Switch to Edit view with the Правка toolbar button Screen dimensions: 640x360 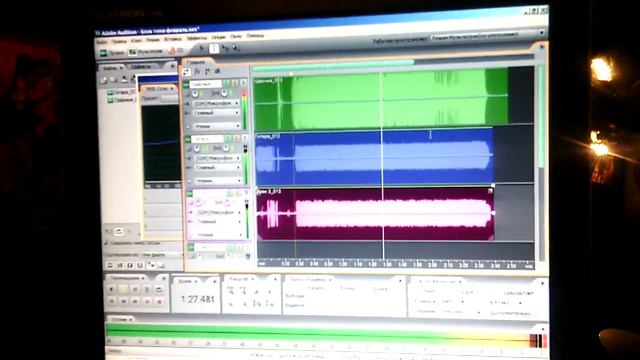(112, 53)
